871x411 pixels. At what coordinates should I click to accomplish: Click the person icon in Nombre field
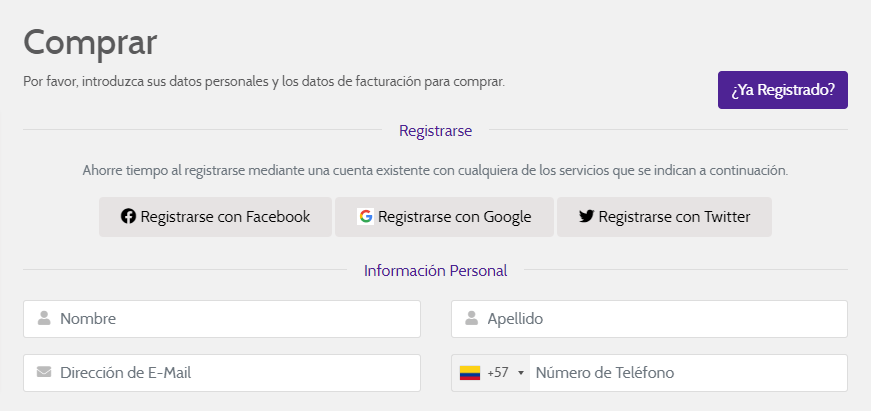[x=44, y=318]
